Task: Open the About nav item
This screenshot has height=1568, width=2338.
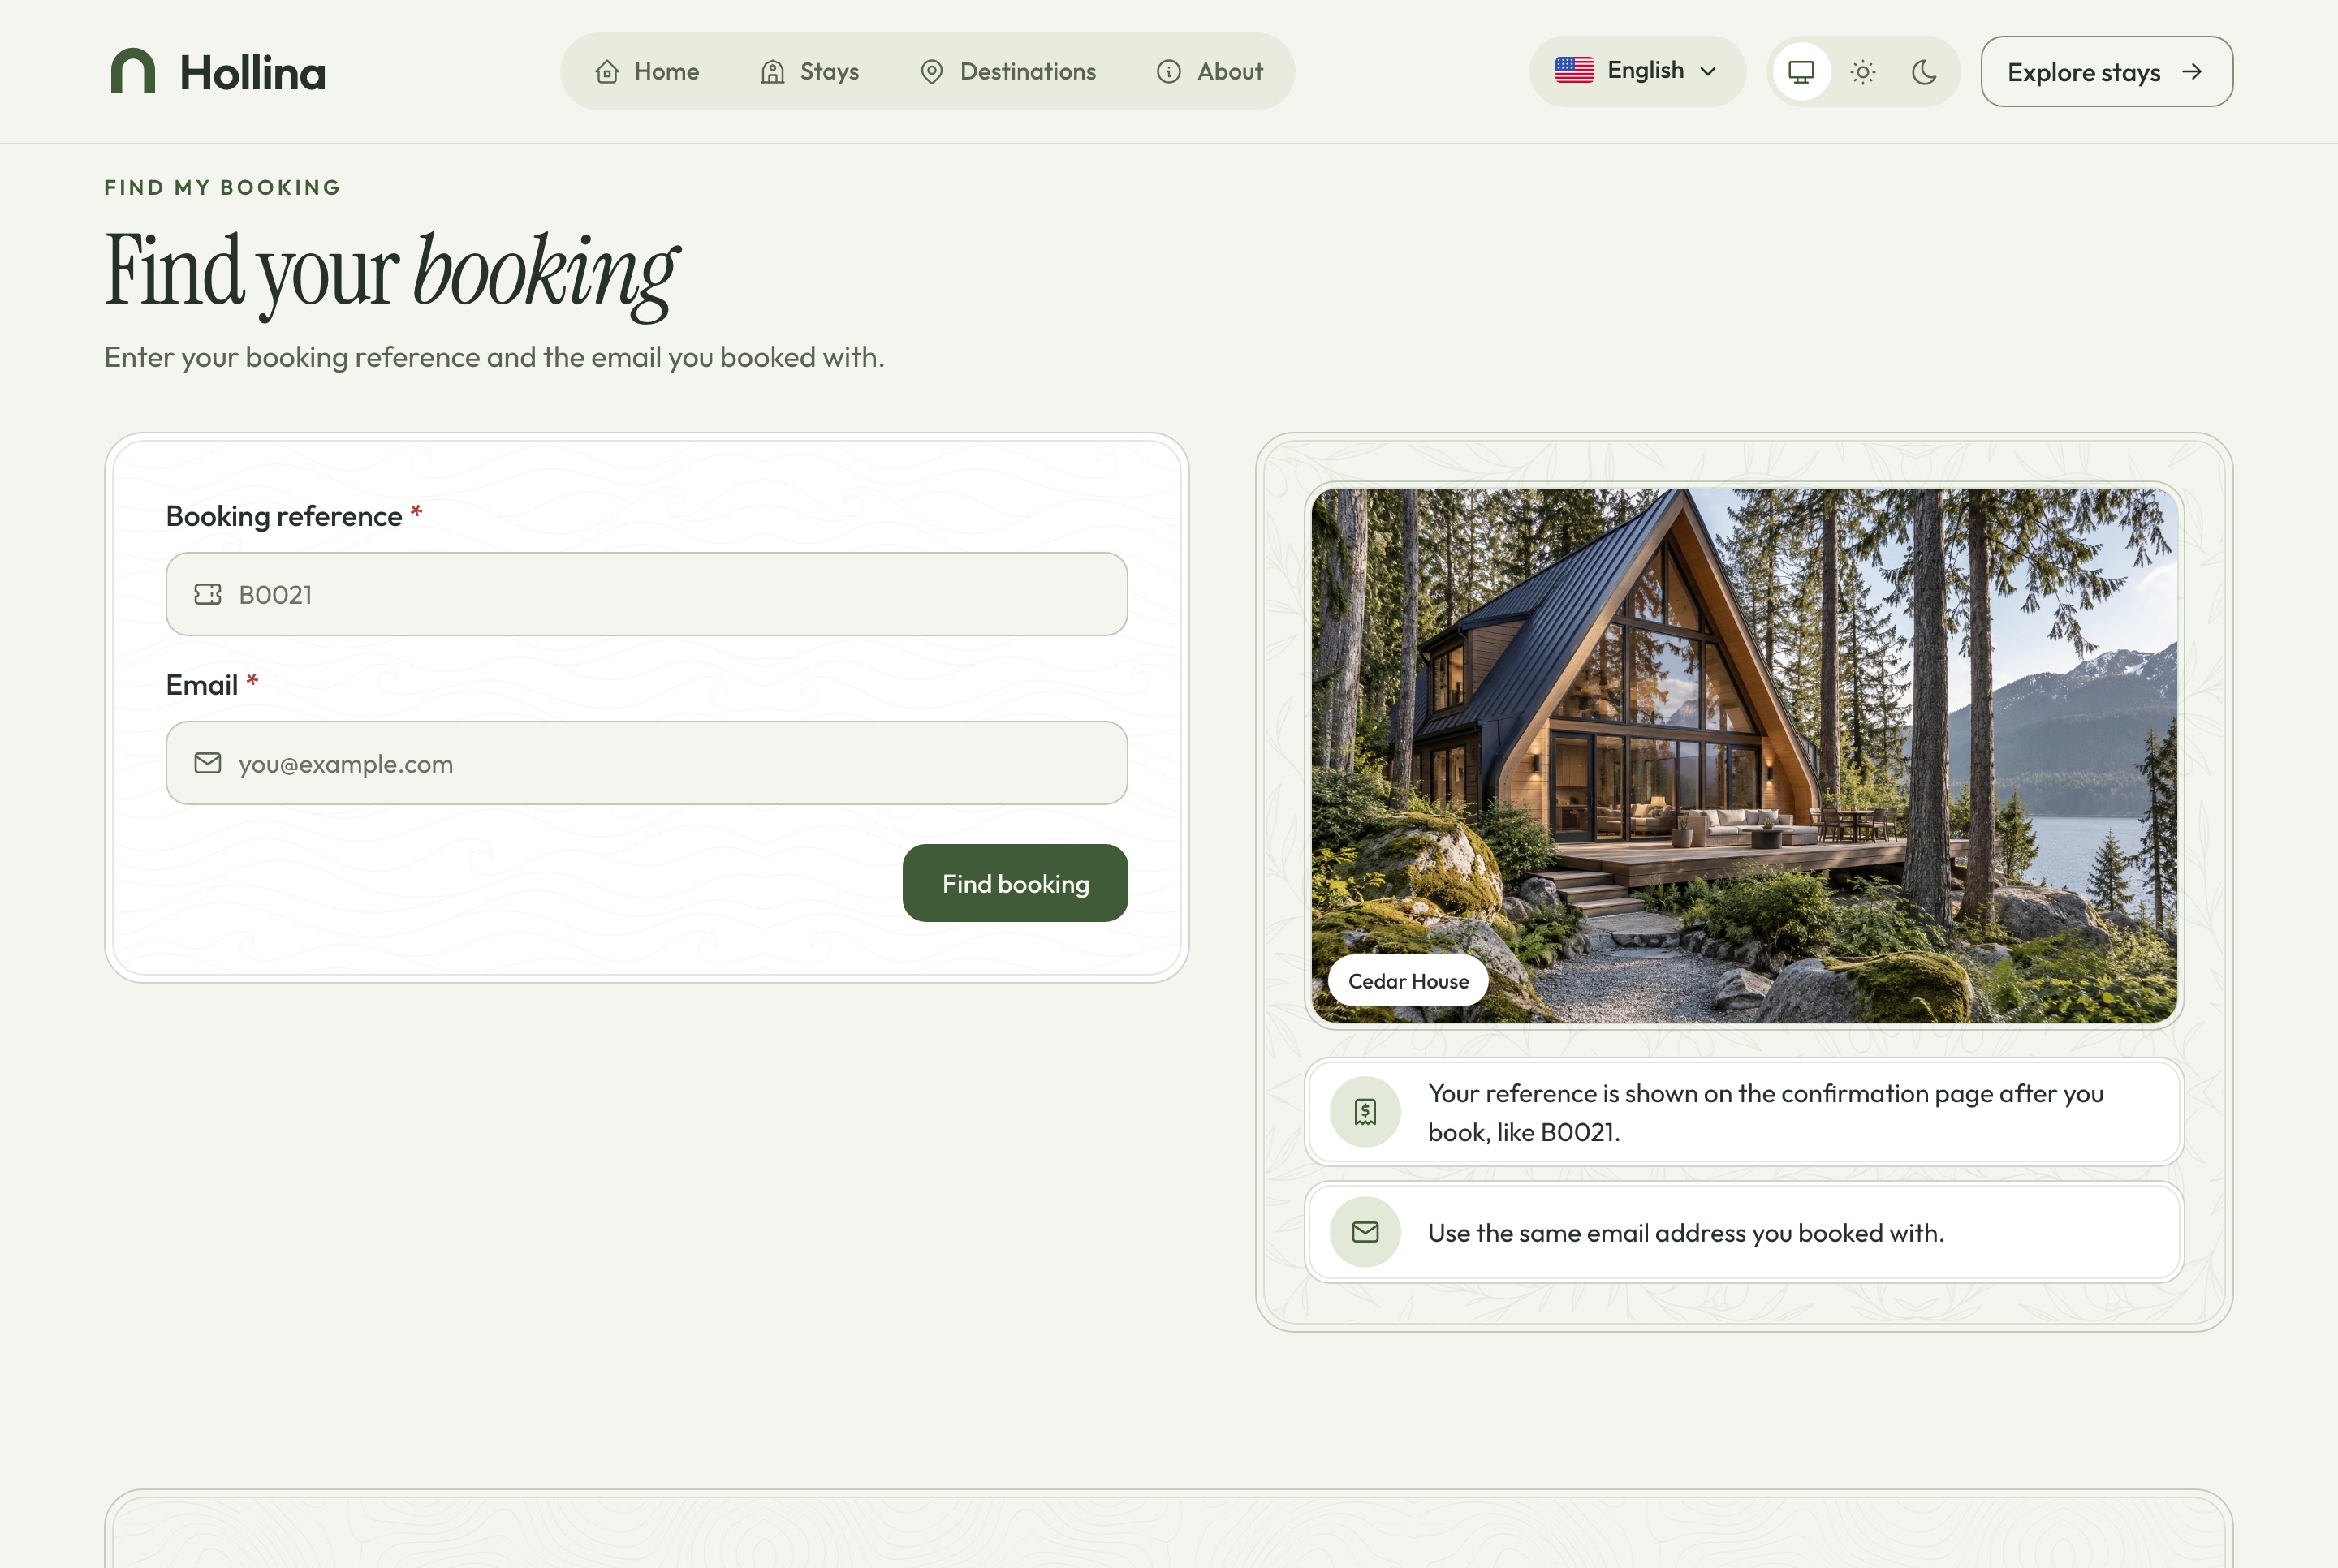Action: pyautogui.click(x=1209, y=72)
